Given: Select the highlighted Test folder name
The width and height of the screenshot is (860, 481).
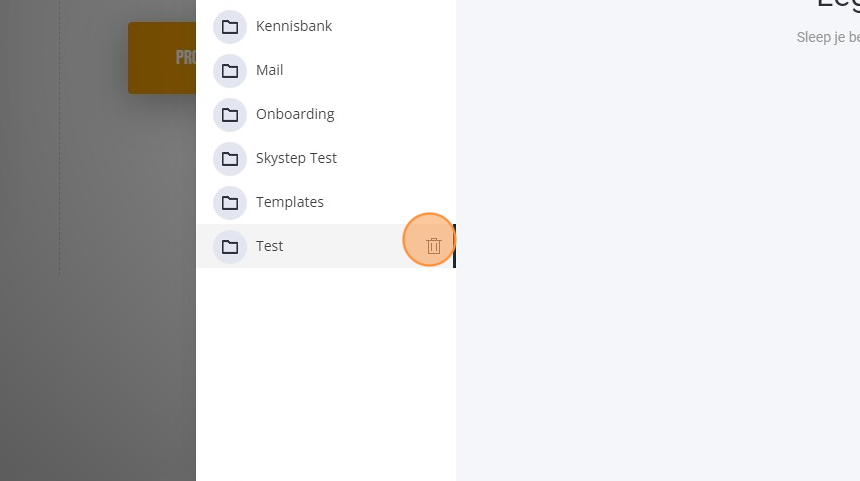Looking at the screenshot, I should [269, 246].
